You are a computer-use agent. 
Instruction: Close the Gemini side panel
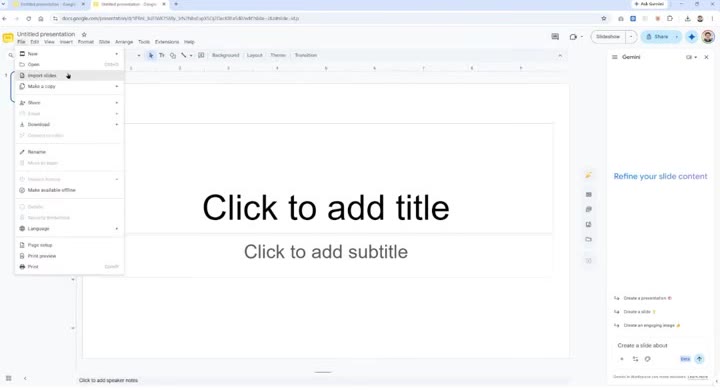tap(706, 57)
